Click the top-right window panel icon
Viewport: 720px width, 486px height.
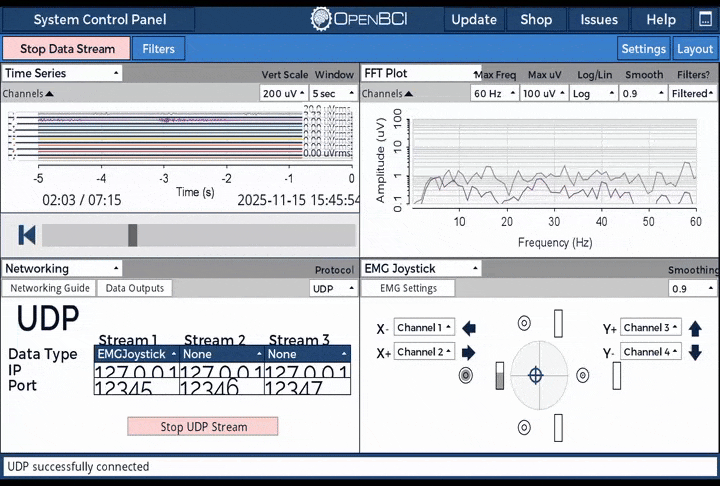(x=705, y=19)
